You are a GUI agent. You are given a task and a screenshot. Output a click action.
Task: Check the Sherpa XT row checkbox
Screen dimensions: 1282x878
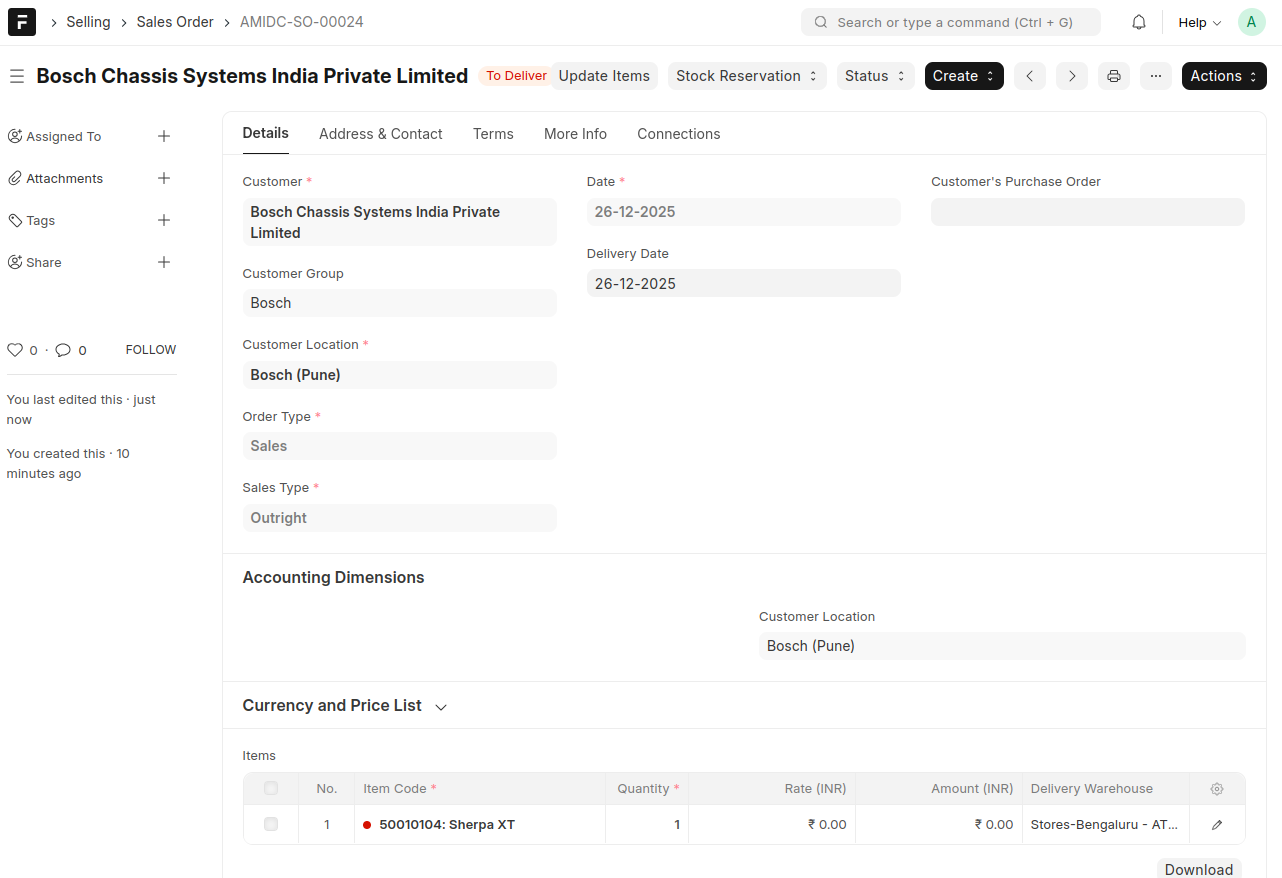[x=271, y=825]
